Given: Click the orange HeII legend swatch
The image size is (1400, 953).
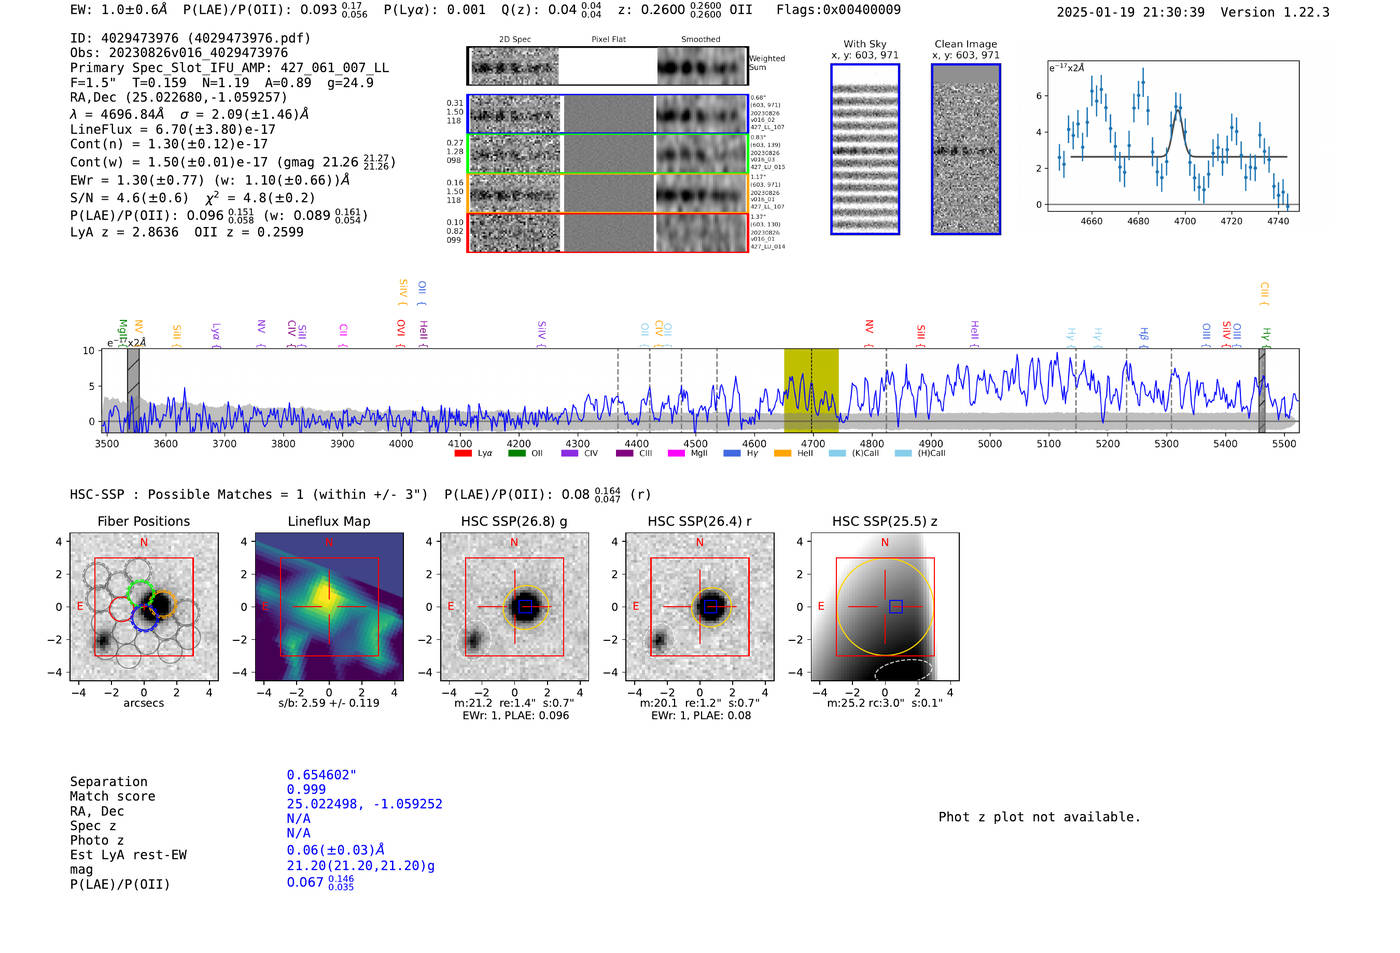Looking at the screenshot, I should click(782, 454).
